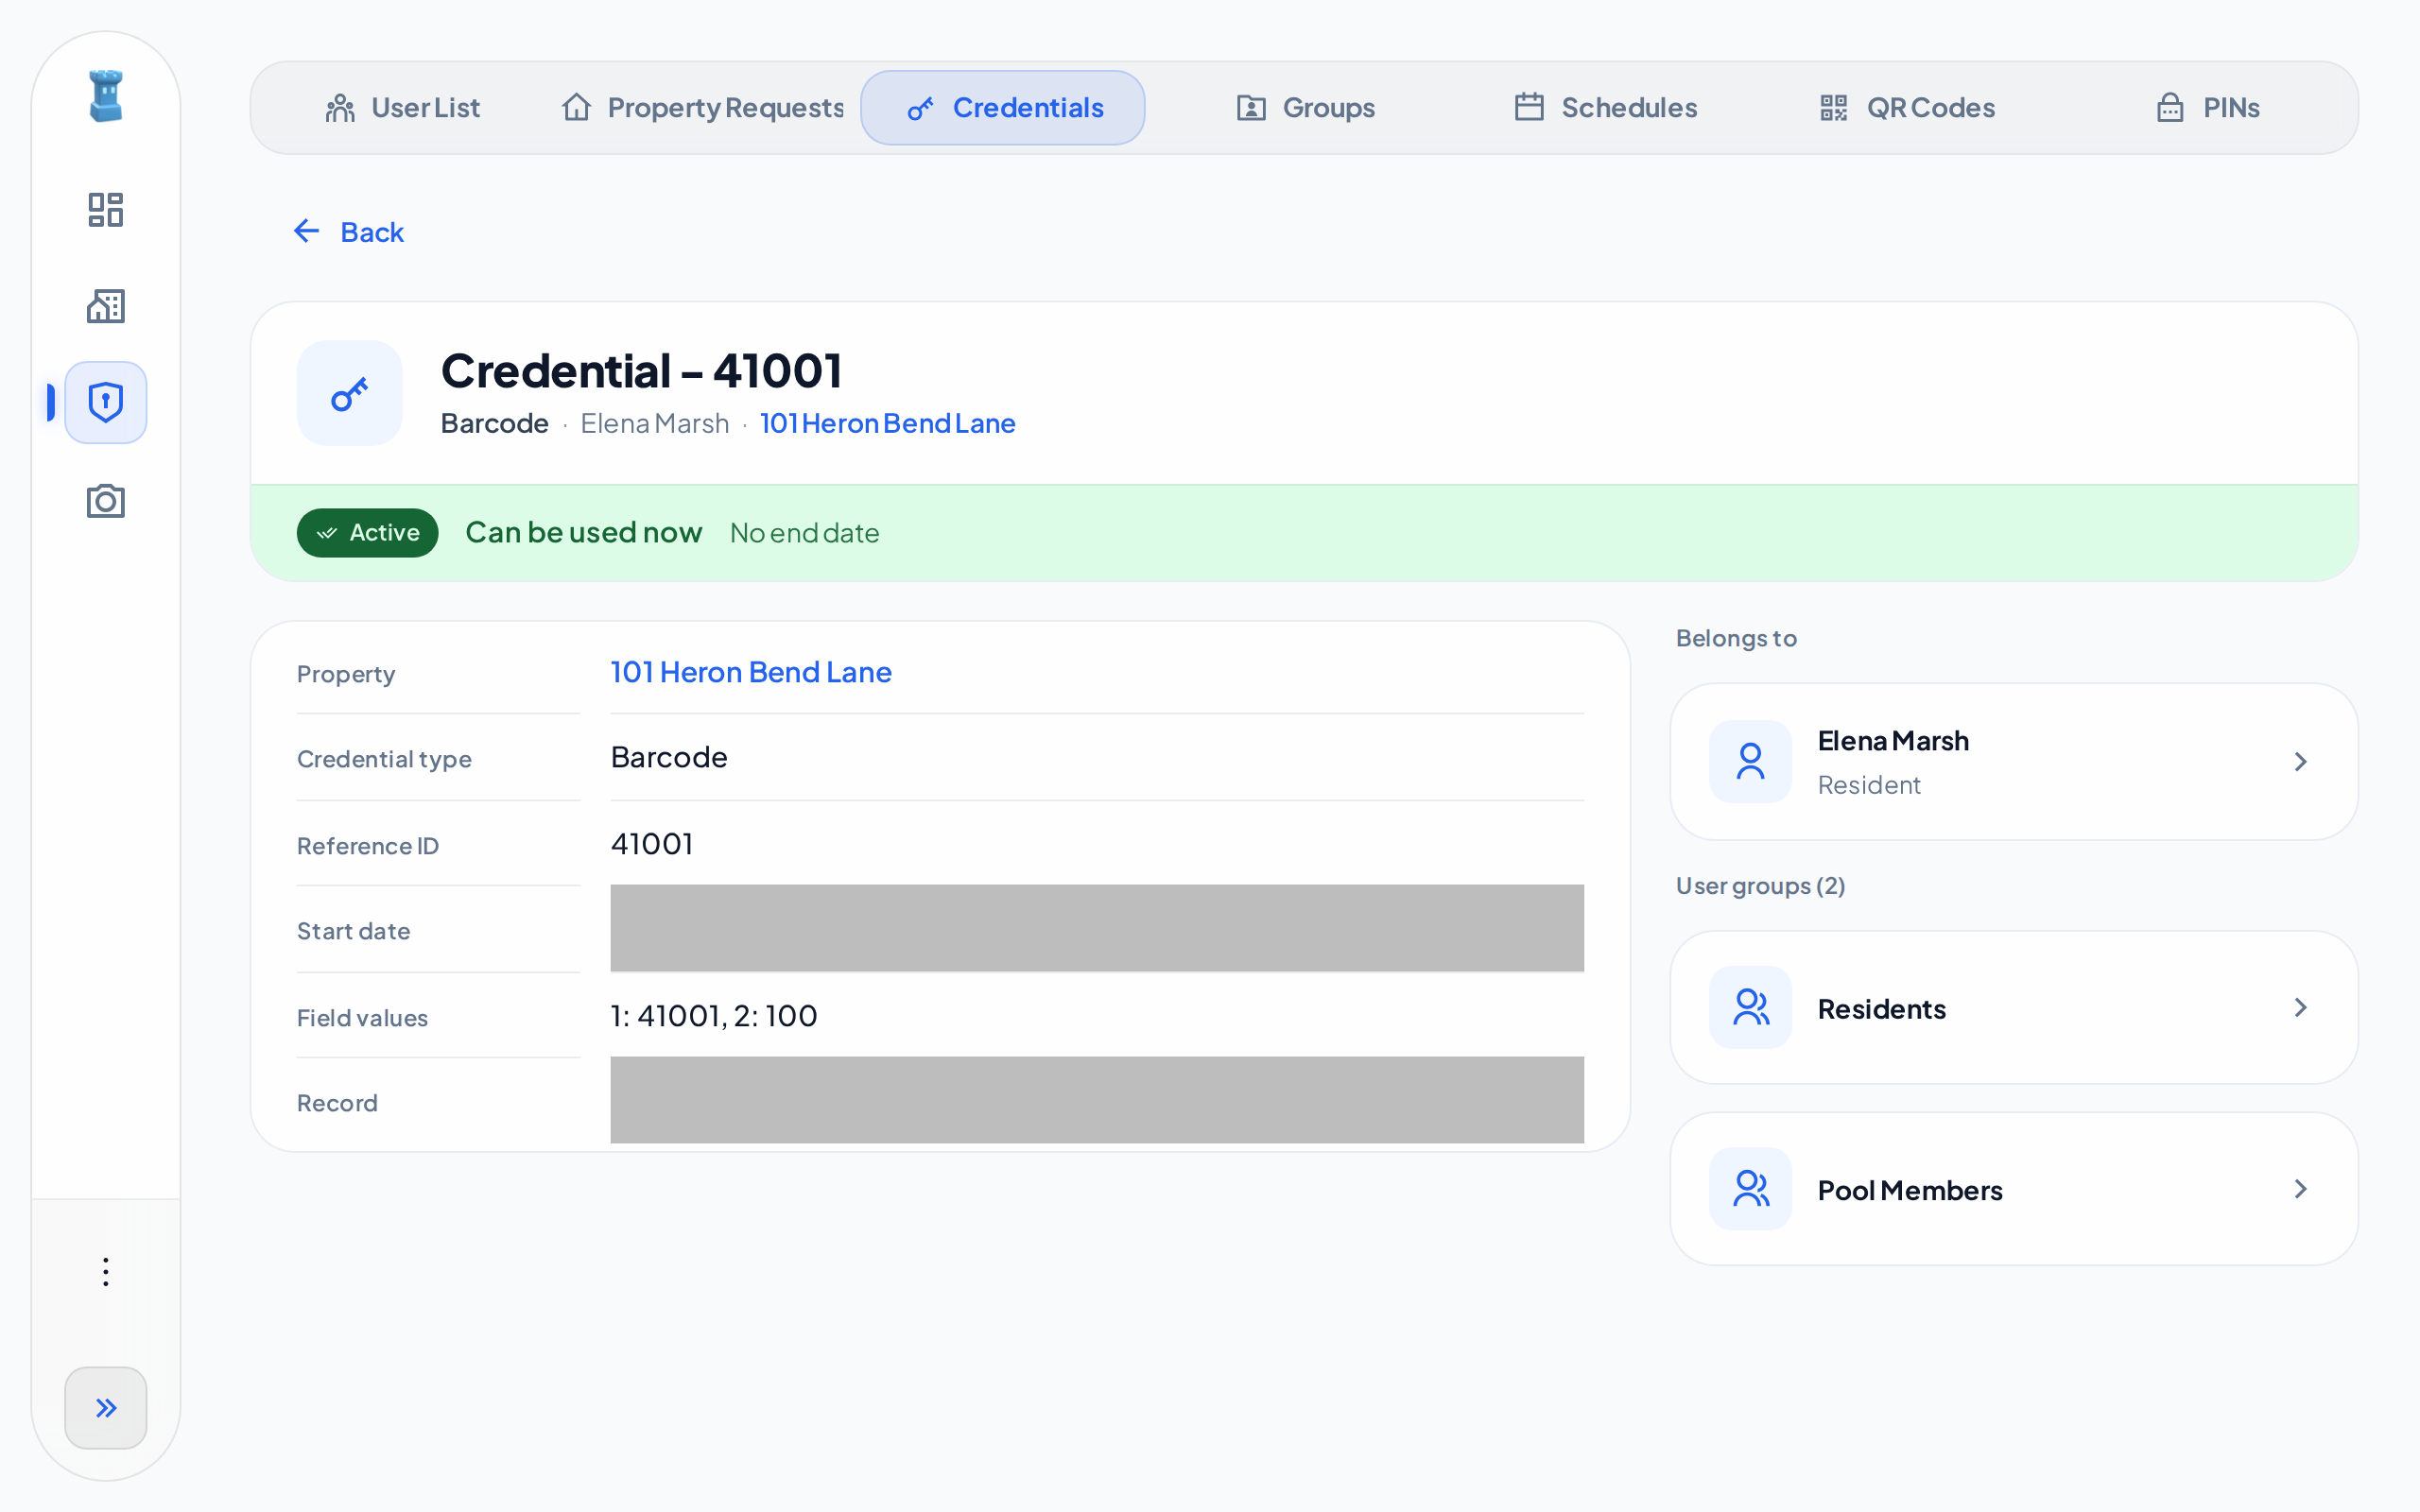
Task: Switch to the User List tab
Action: pyautogui.click(x=403, y=107)
